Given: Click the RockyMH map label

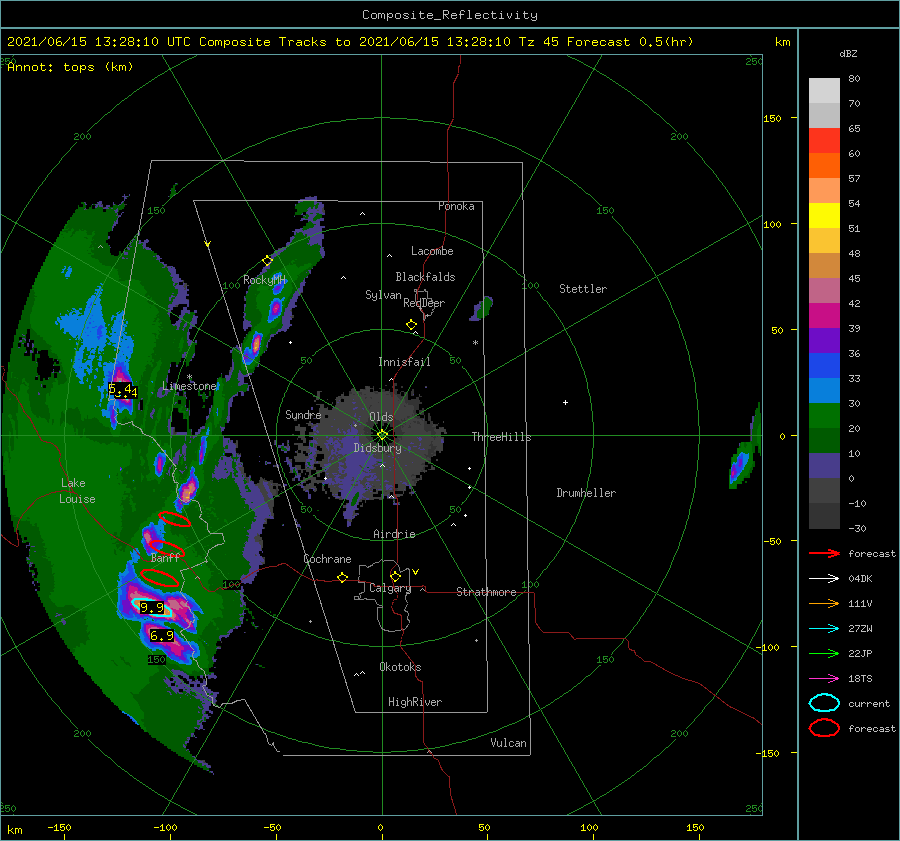Looking at the screenshot, I should [264, 280].
